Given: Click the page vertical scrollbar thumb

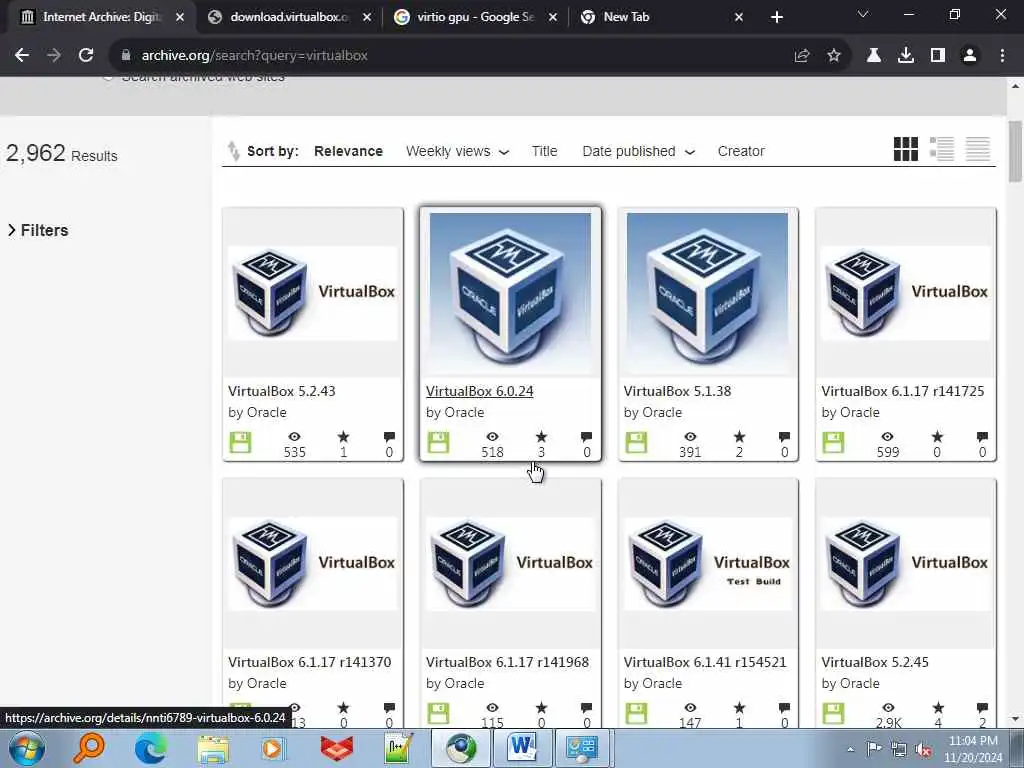Looking at the screenshot, I should click(x=1015, y=152).
